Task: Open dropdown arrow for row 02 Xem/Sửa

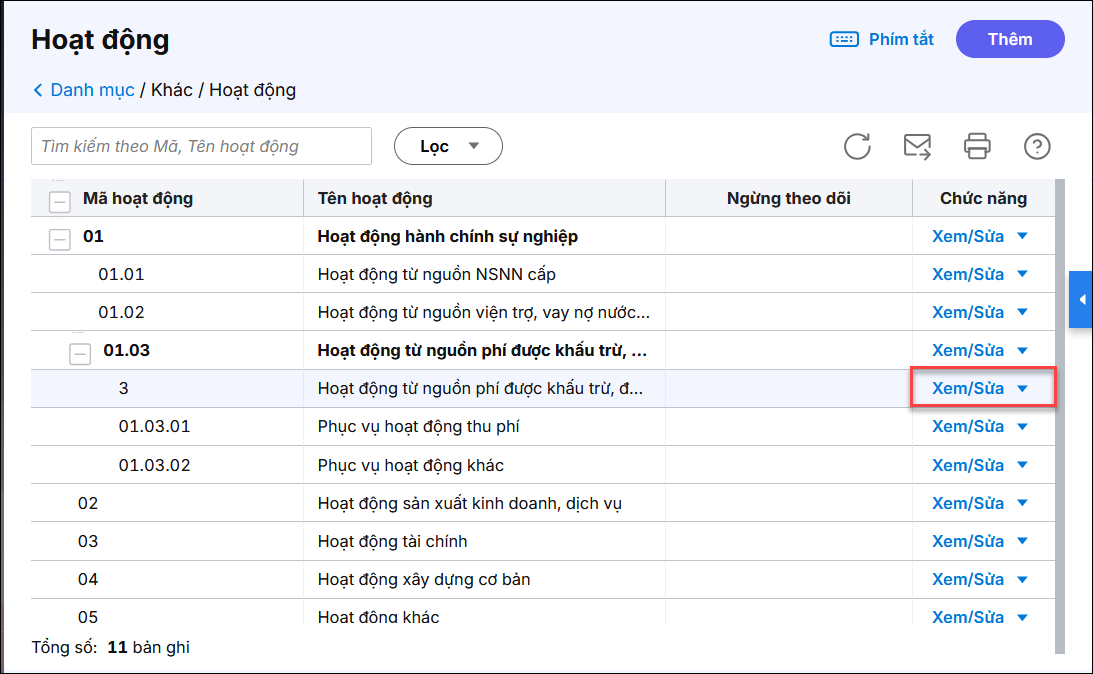Action: pyautogui.click(x=1022, y=503)
